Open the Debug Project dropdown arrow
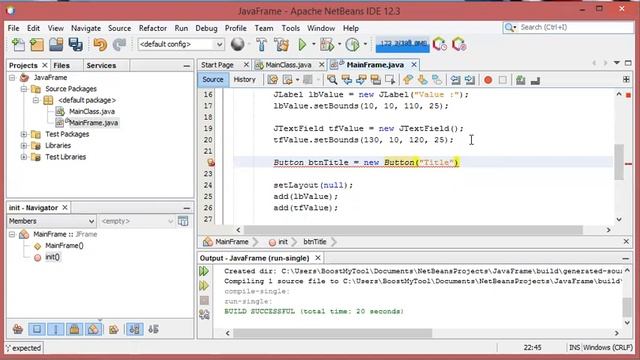 339,44
